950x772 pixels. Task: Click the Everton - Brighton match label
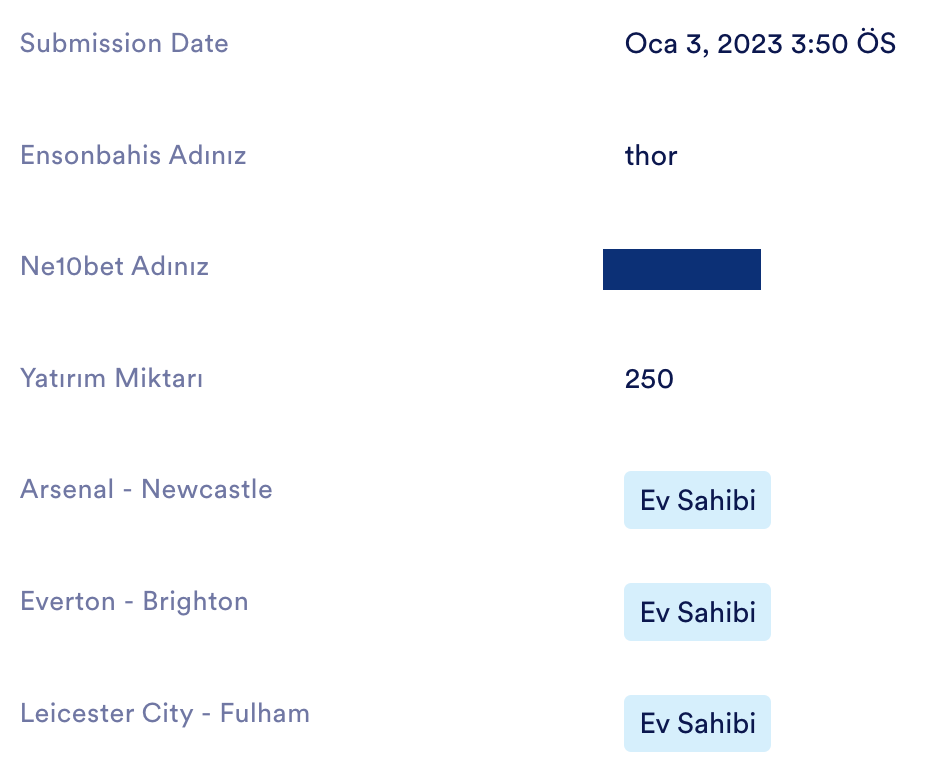pos(134,602)
